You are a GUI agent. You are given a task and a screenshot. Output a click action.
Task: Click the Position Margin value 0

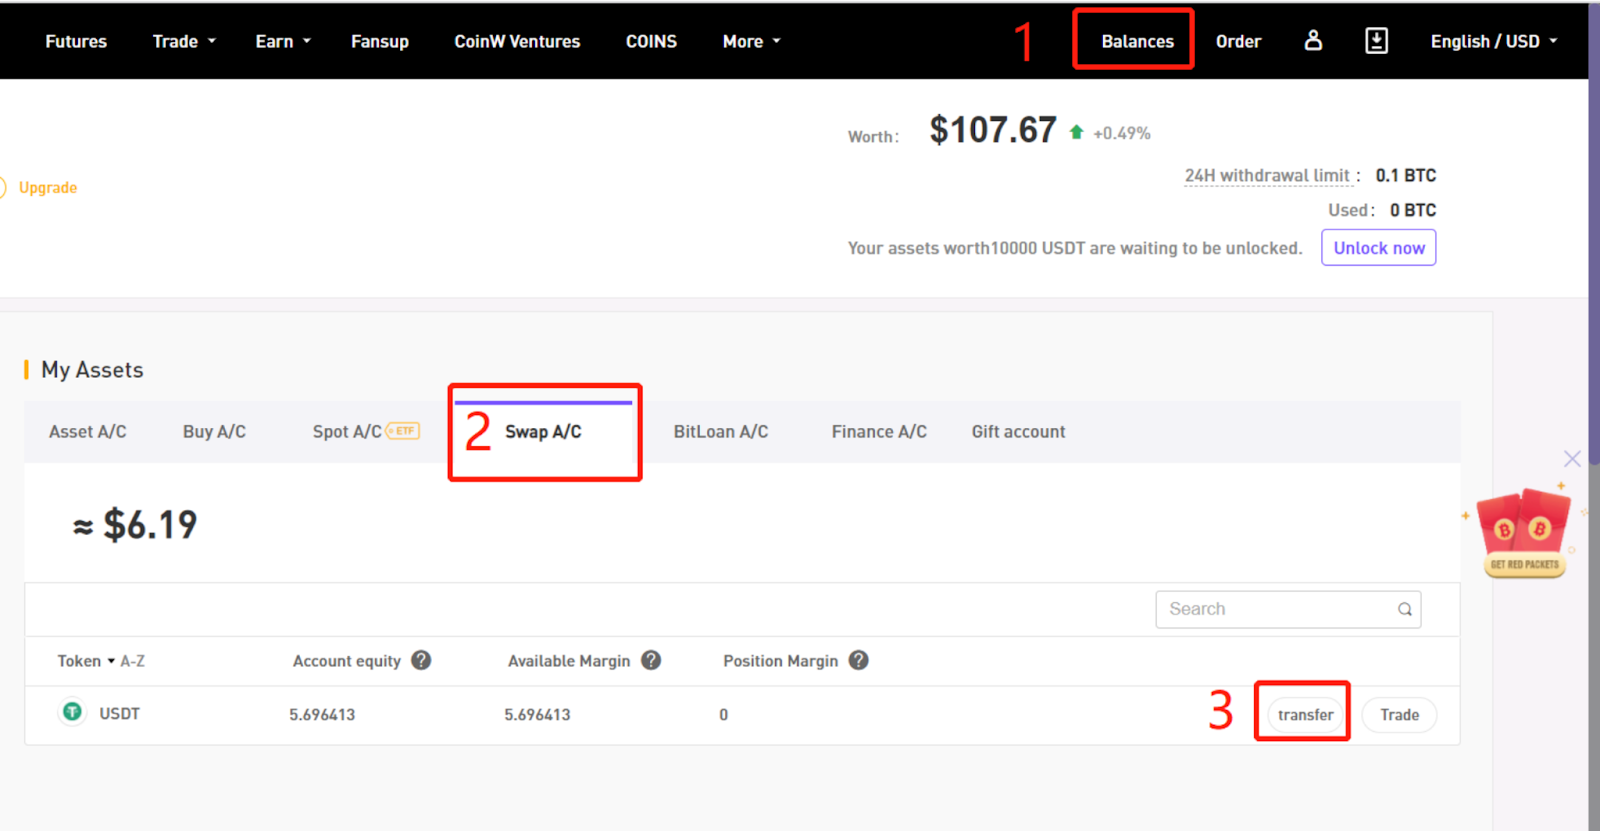pos(723,715)
